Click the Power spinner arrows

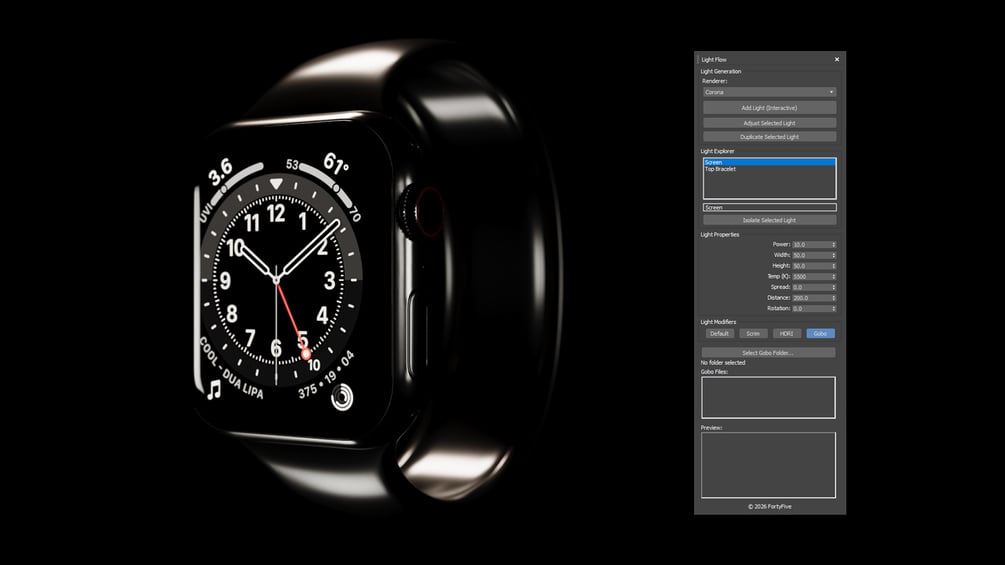click(x=834, y=245)
